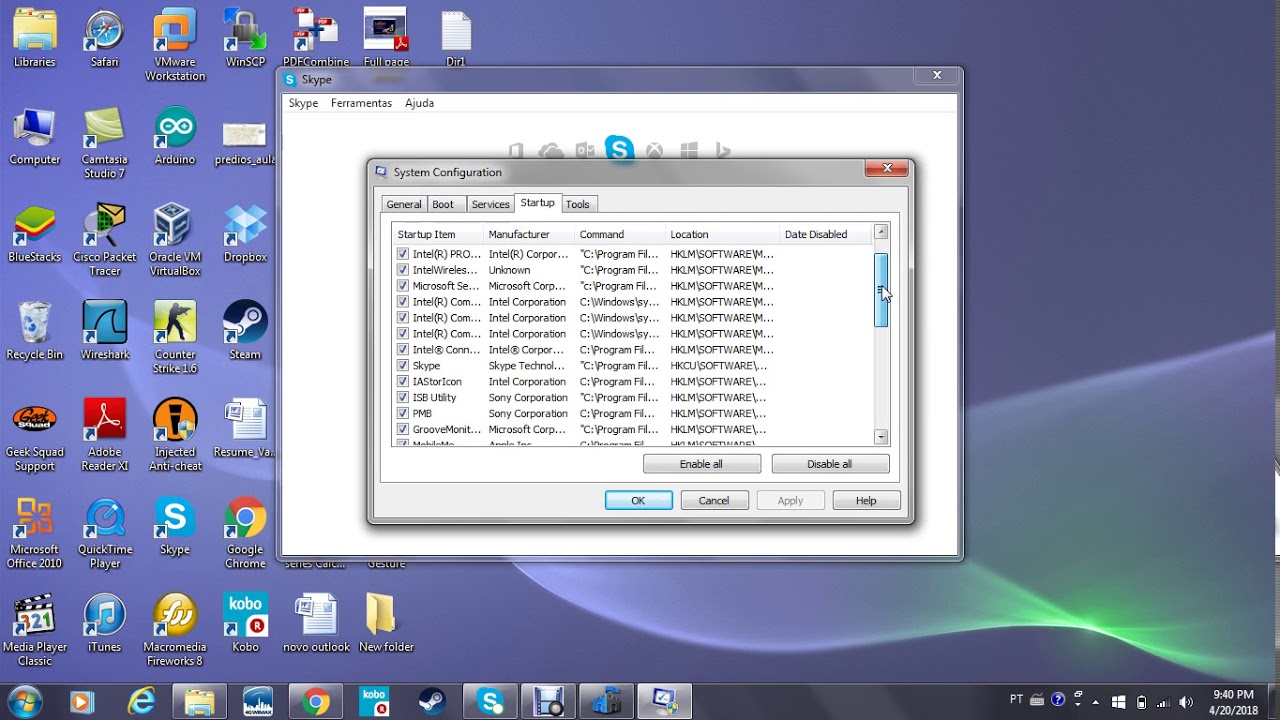Viewport: 1280px width, 720px height.
Task: Open the Skype menu in Skype window
Action: 303,103
